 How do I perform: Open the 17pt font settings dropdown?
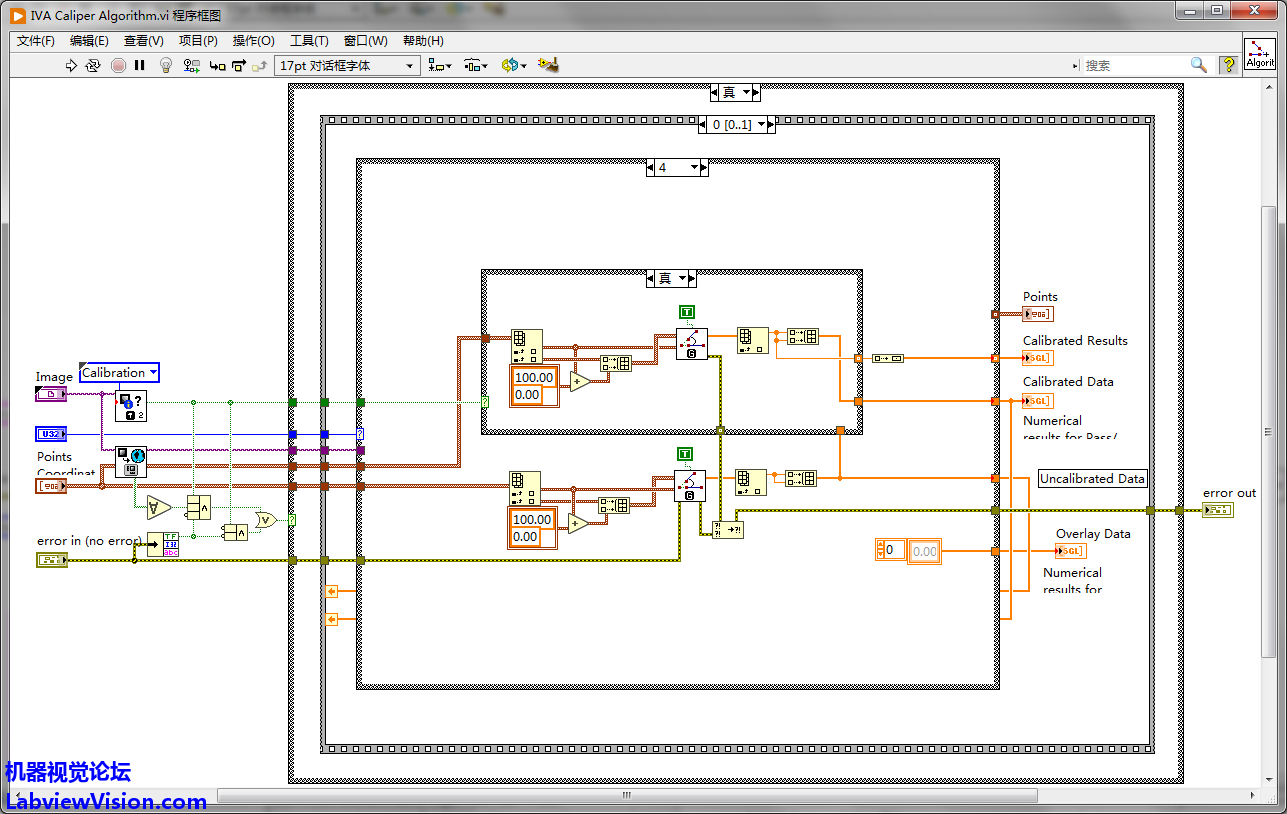pos(347,66)
